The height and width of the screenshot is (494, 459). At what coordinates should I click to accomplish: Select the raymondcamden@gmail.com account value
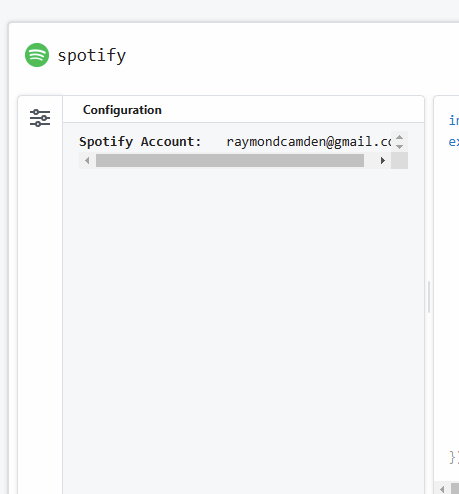309,142
